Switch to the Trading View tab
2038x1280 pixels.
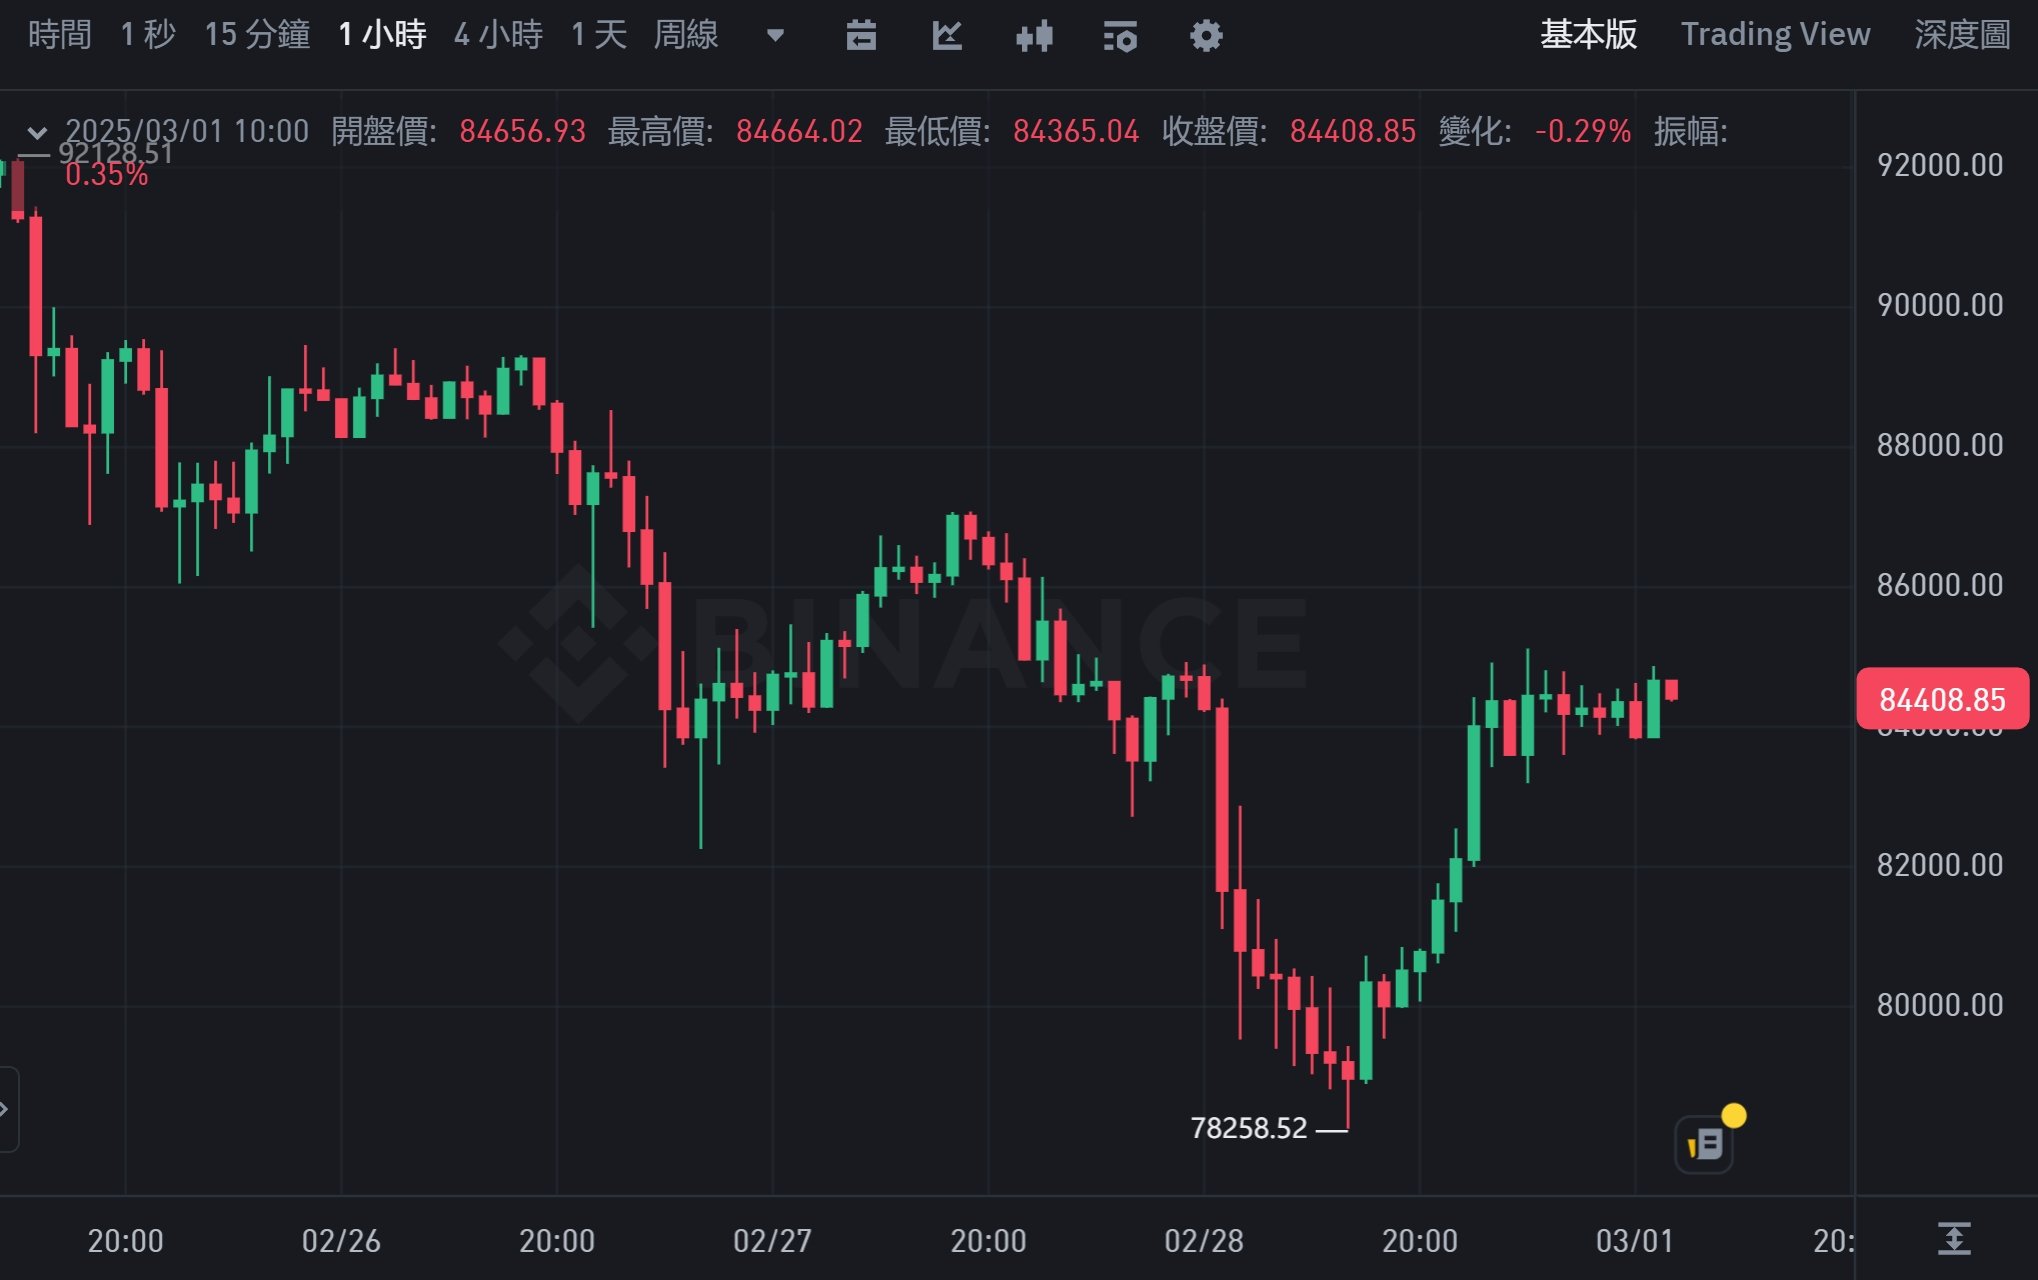[x=1775, y=35]
